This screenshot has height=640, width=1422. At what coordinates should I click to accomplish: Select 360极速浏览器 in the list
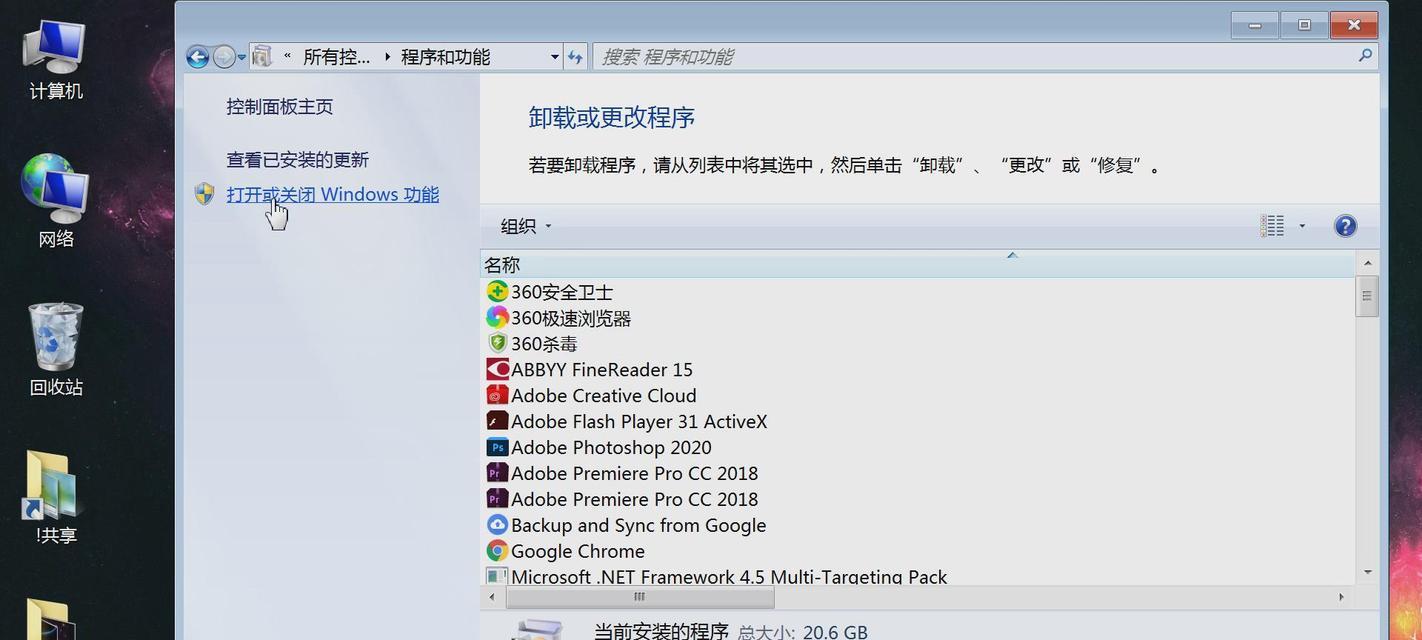571,318
